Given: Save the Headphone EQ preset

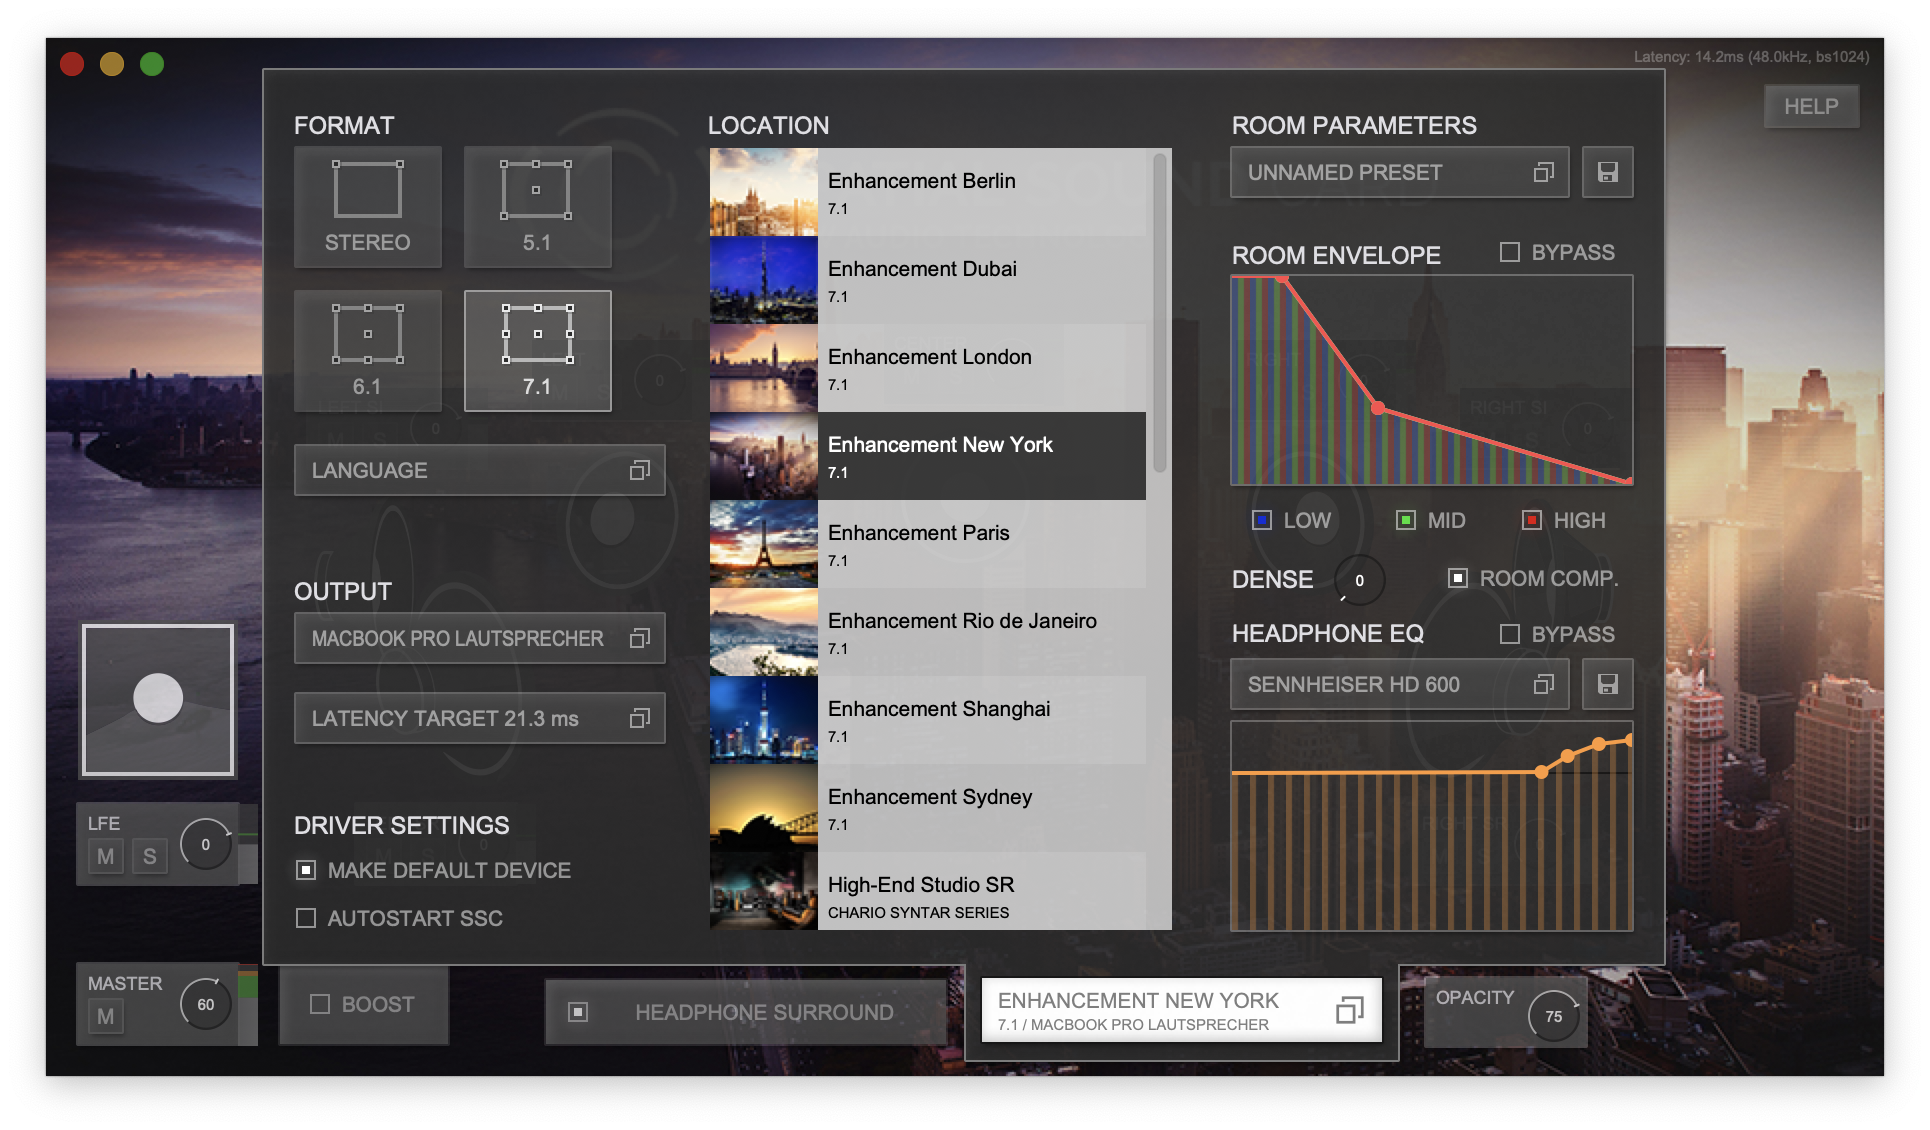Looking at the screenshot, I should 1607,684.
